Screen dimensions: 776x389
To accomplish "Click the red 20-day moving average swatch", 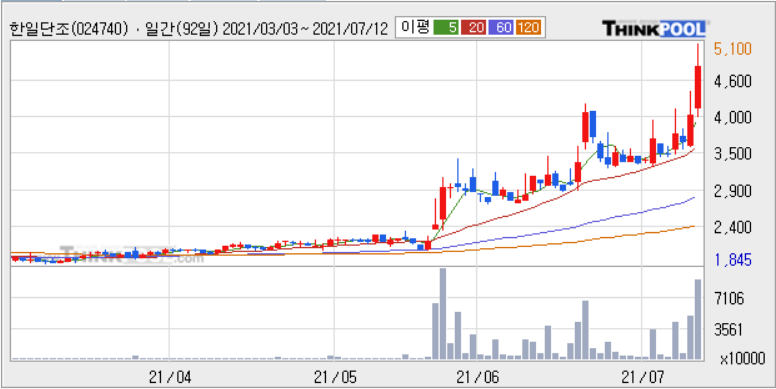I will [x=475, y=28].
